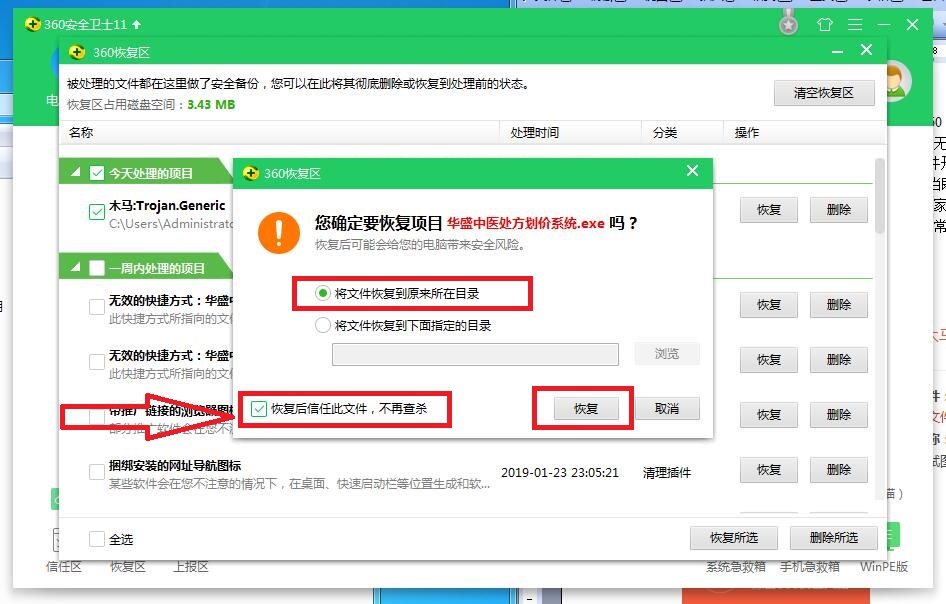The width and height of the screenshot is (946, 604).
Task: Select 将文件恢复到下面指定的目录 radio option
Action: coord(323,325)
